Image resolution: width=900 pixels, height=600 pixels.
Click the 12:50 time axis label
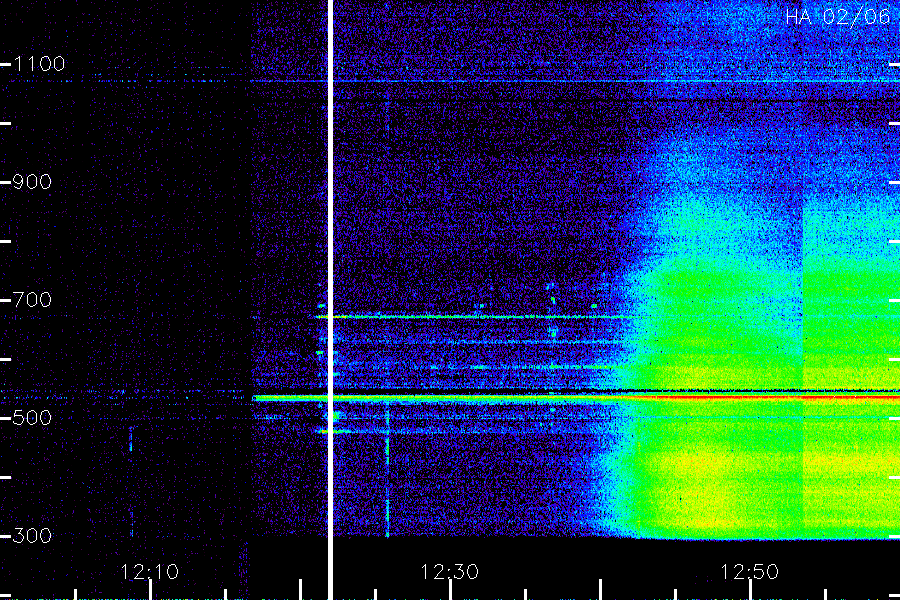coord(750,572)
